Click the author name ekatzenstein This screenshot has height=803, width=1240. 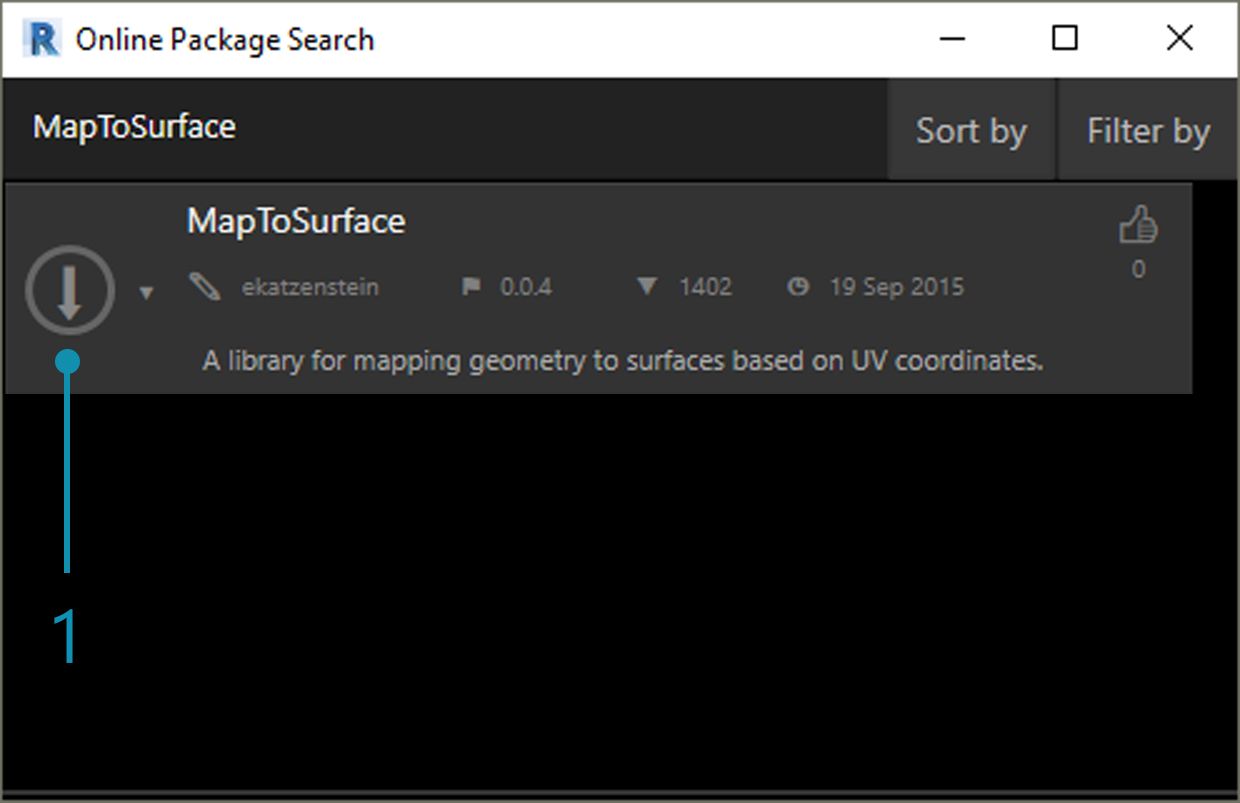[x=310, y=288]
